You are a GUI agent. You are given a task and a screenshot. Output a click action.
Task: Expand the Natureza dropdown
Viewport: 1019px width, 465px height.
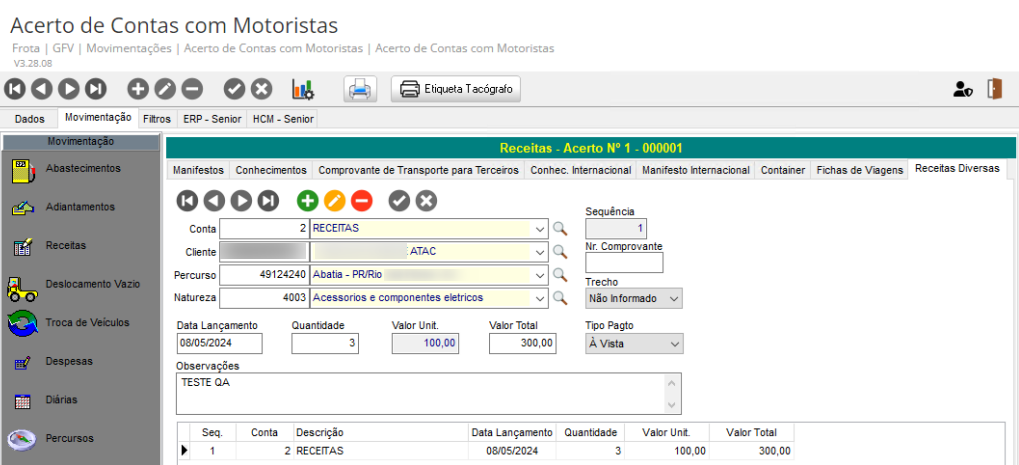539,298
